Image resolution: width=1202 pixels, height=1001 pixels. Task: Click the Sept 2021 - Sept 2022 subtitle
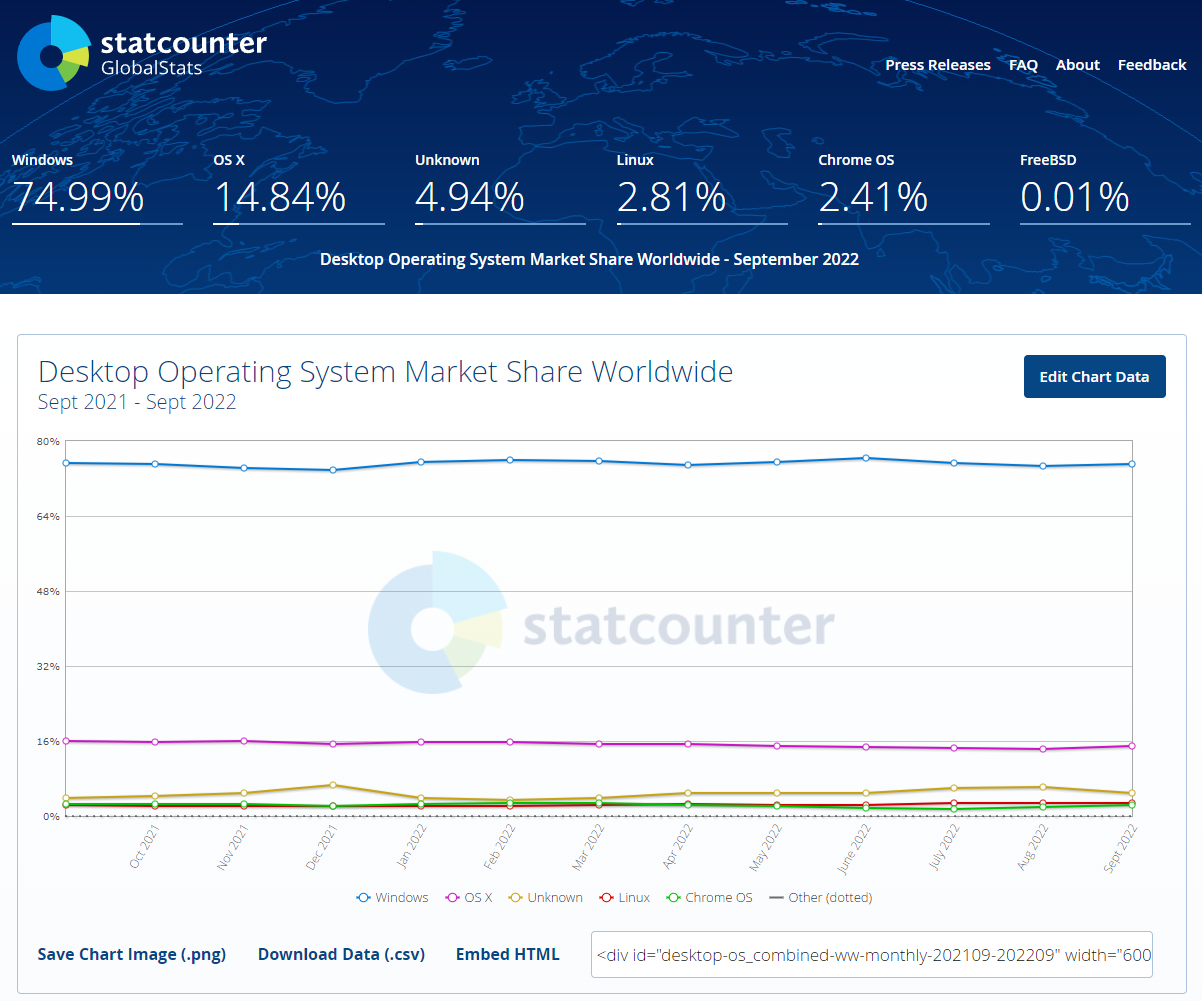click(x=137, y=402)
